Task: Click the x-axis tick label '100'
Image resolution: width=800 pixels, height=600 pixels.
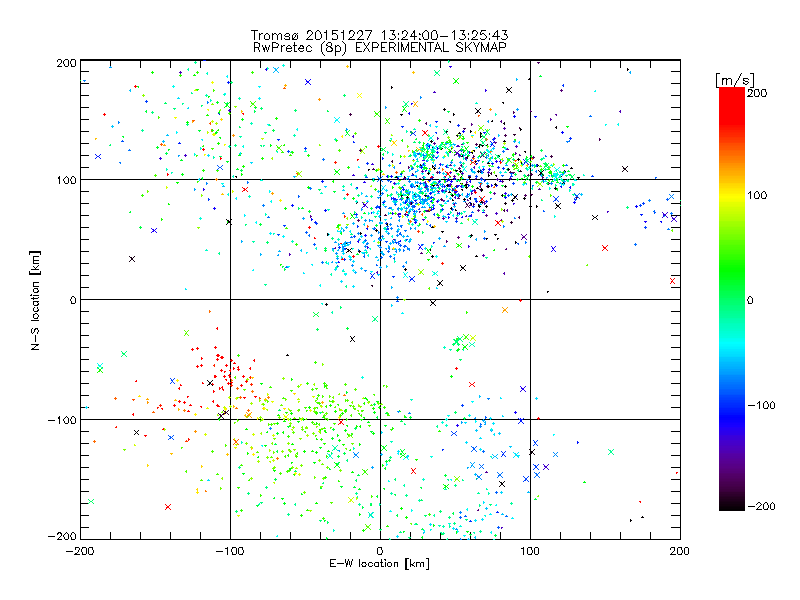Action: (x=530, y=551)
